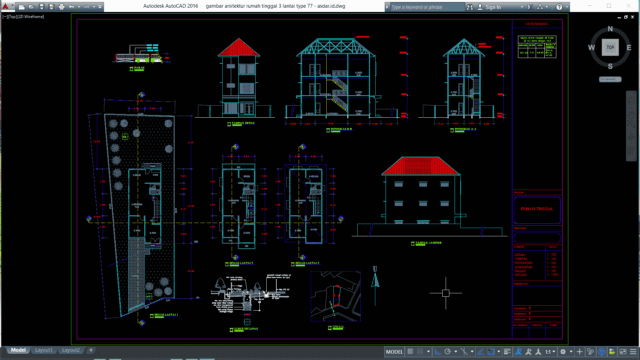Screen dimensions: 640x360
Task: Click the S compass direction on ViewCube
Action: coord(610,66)
